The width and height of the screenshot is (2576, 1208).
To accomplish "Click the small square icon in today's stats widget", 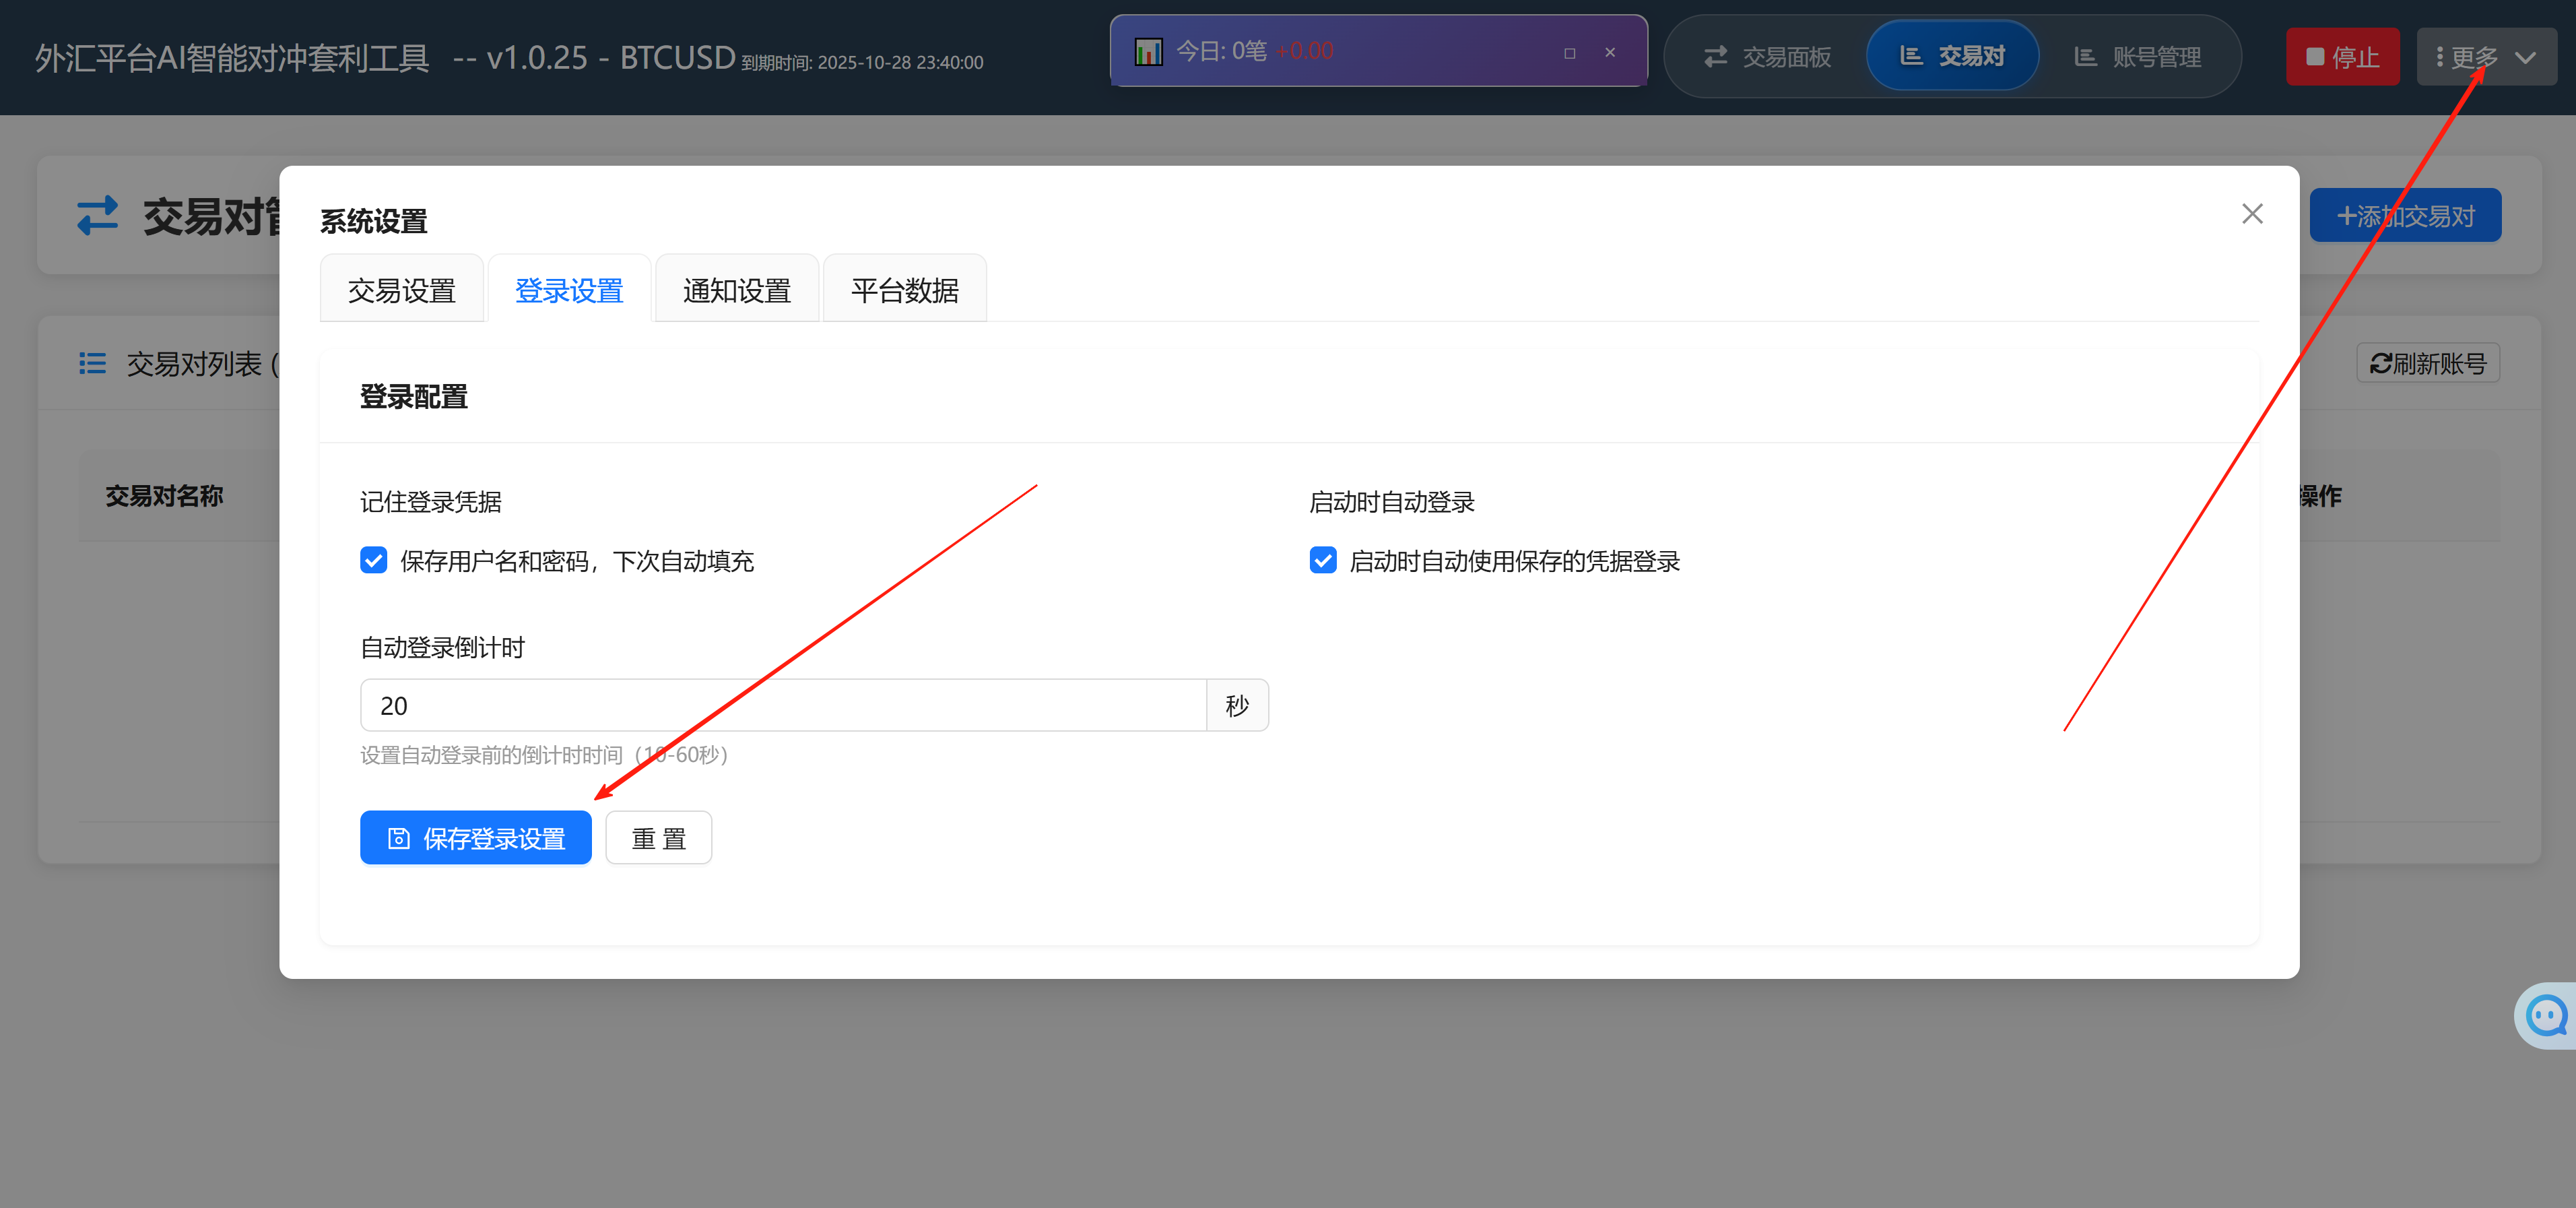I will pyautogui.click(x=1569, y=53).
